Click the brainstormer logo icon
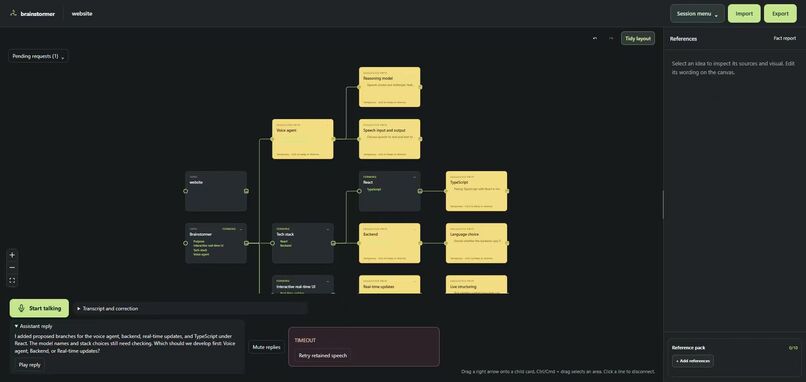The height and width of the screenshot is (382, 806). click(x=13, y=13)
